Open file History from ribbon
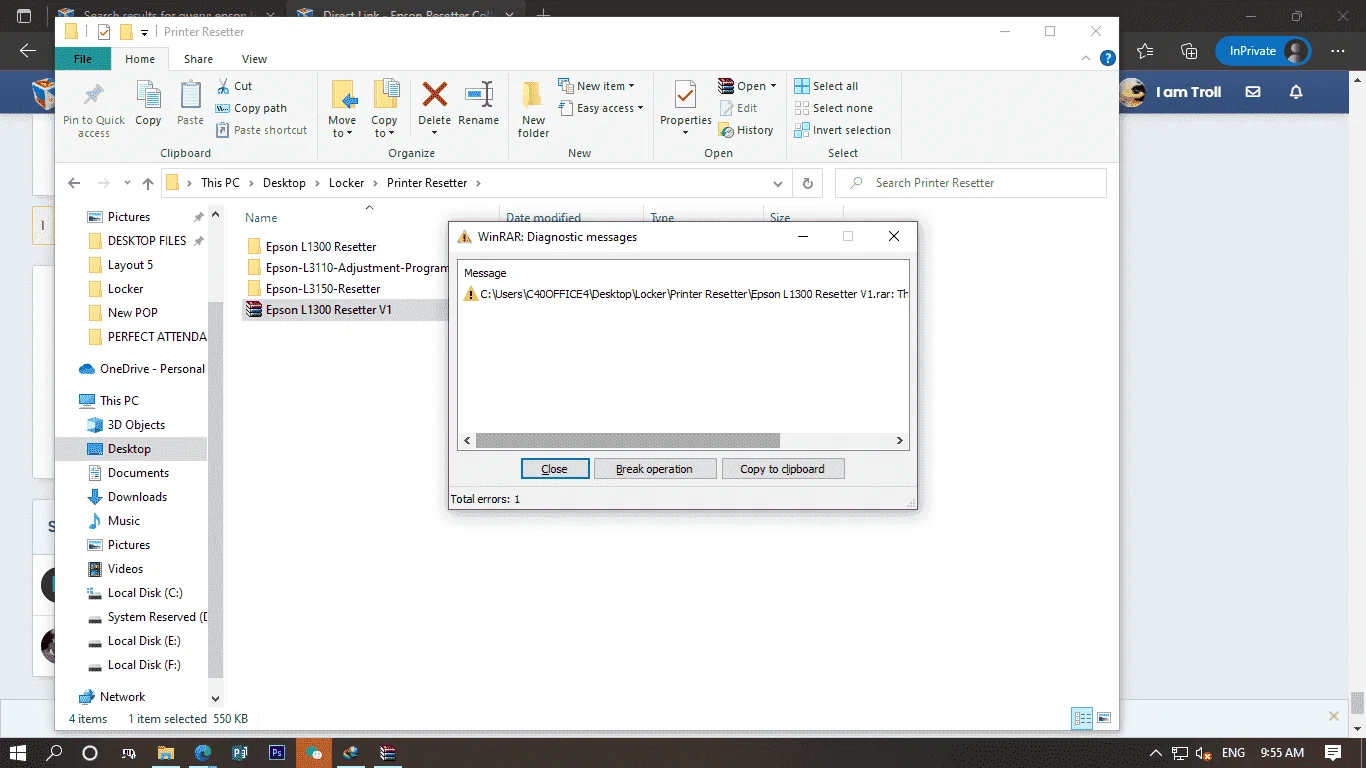The width and height of the screenshot is (1366, 768). point(746,130)
